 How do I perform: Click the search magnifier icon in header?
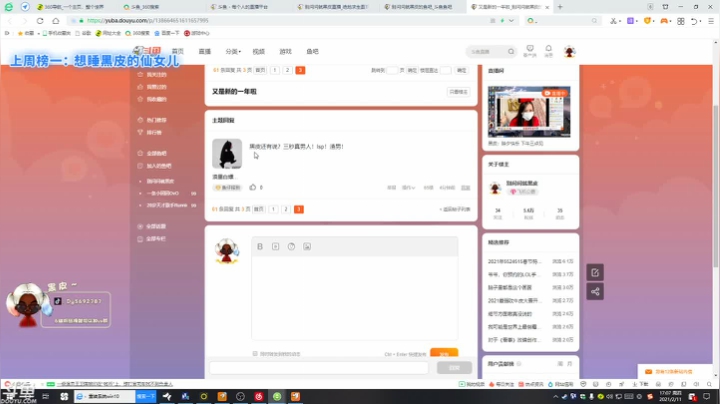(511, 51)
